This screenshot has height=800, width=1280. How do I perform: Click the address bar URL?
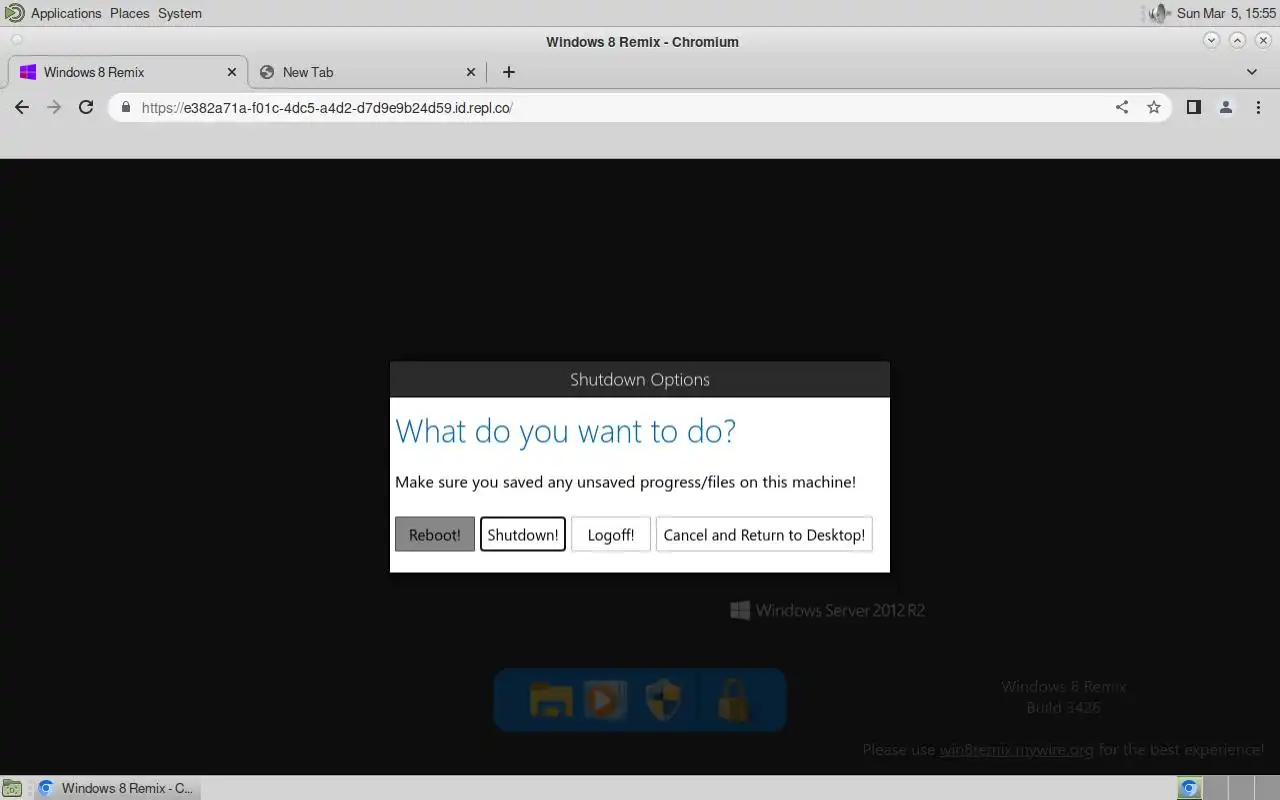tap(327, 107)
